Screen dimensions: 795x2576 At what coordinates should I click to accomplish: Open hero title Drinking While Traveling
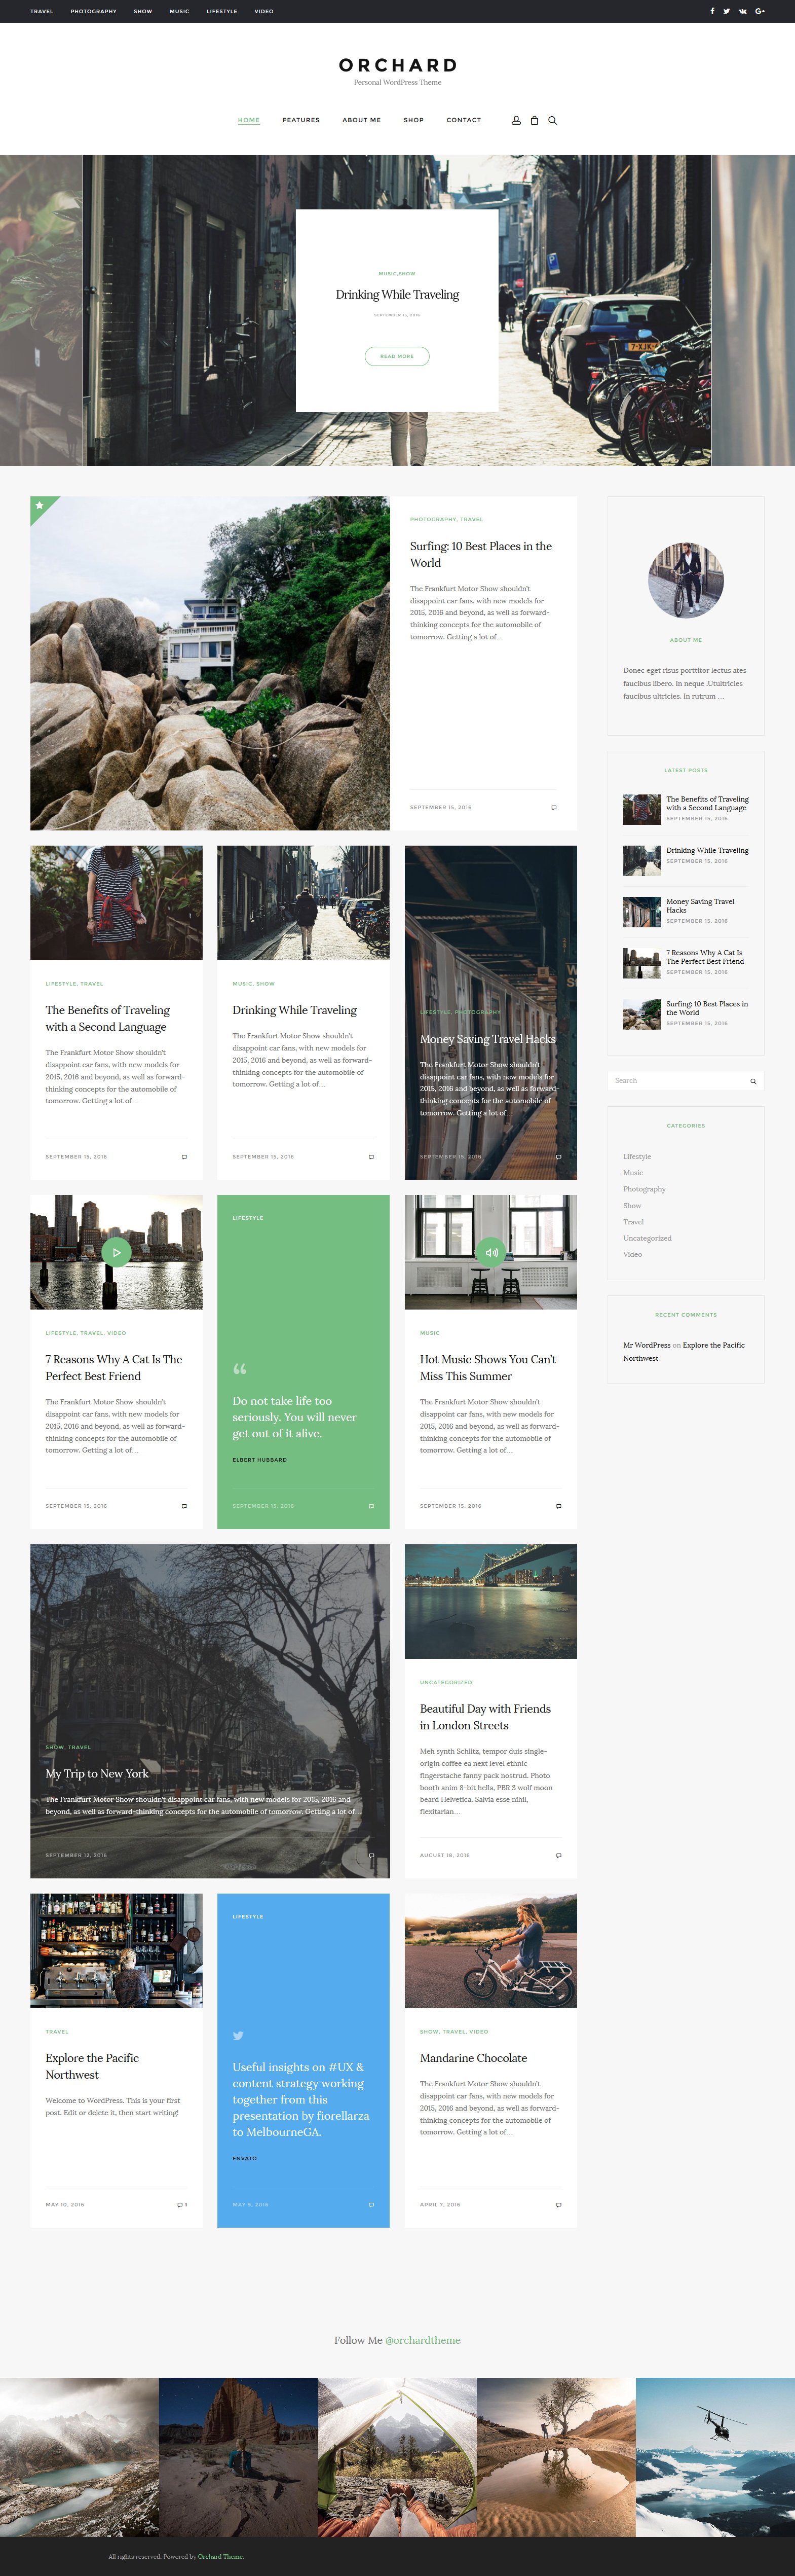[397, 295]
